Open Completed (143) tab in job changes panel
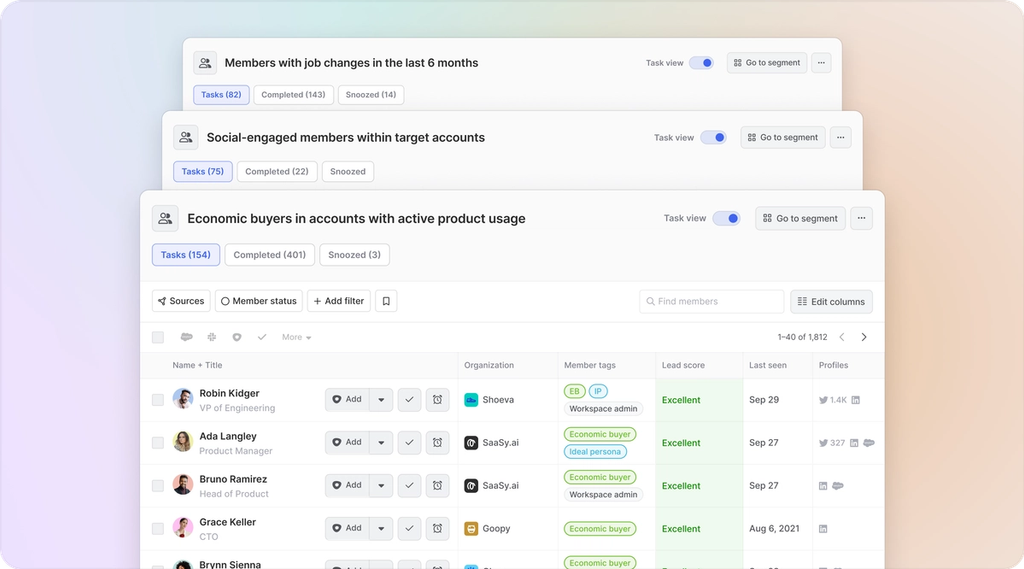Image resolution: width=1024 pixels, height=569 pixels. click(293, 95)
